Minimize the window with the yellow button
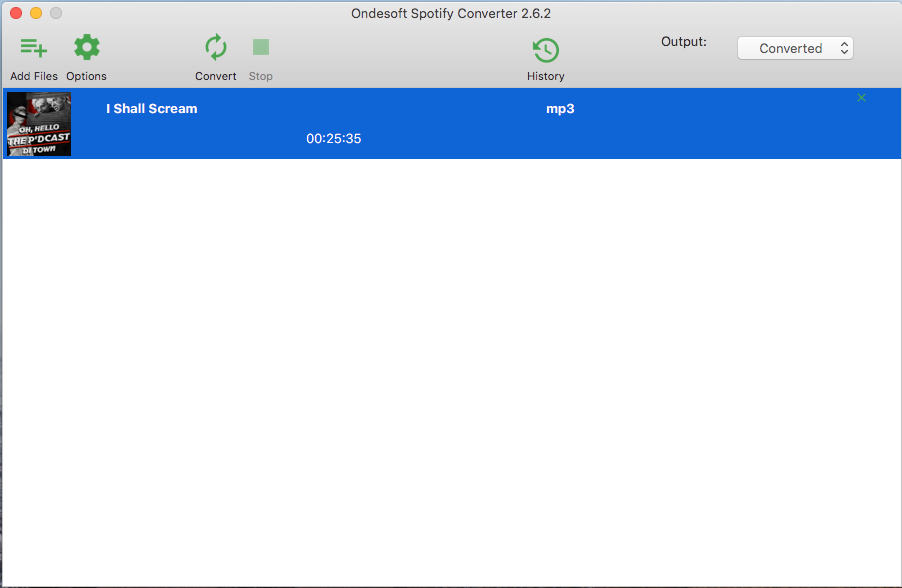The height and width of the screenshot is (588, 902). pos(36,13)
